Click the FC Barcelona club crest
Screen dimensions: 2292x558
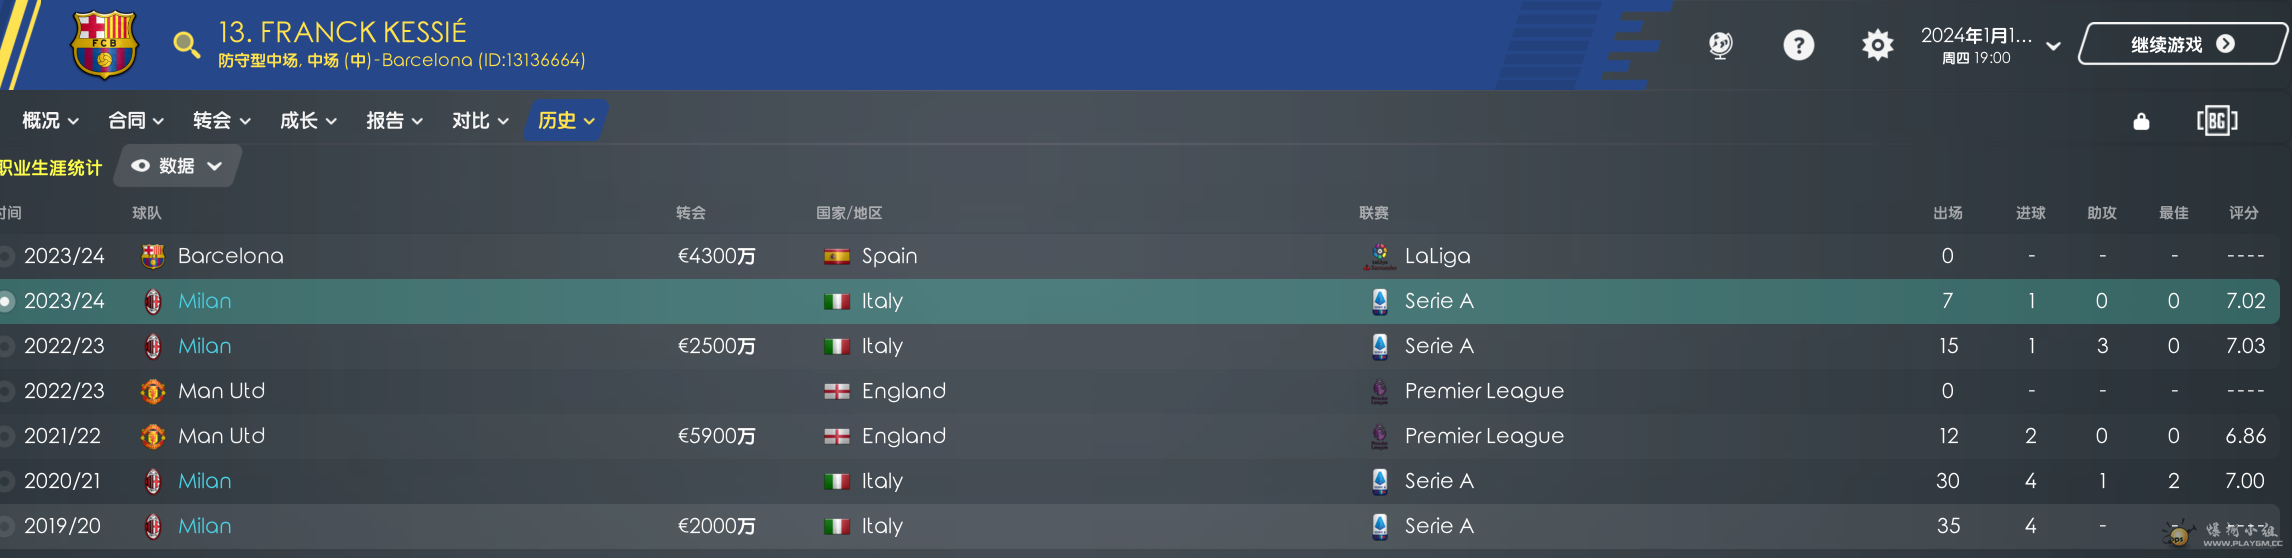(x=103, y=44)
